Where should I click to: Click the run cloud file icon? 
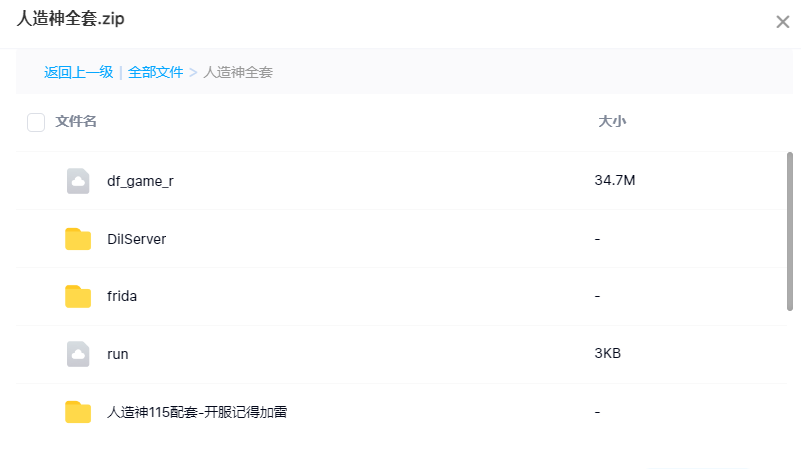coord(78,354)
